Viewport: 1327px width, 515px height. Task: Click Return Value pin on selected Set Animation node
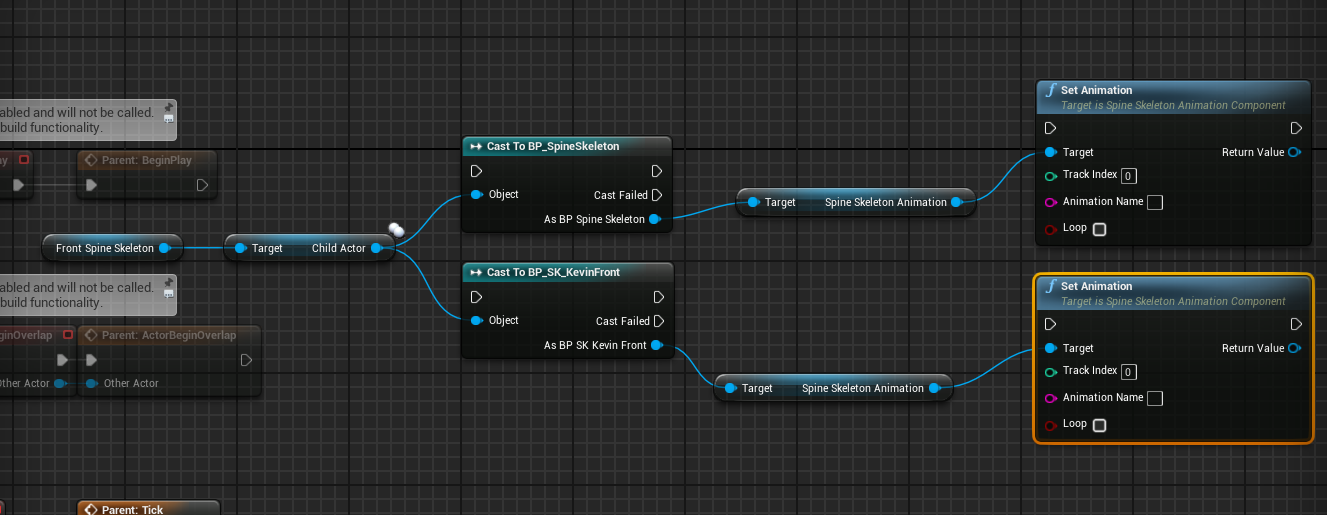tap(1295, 348)
